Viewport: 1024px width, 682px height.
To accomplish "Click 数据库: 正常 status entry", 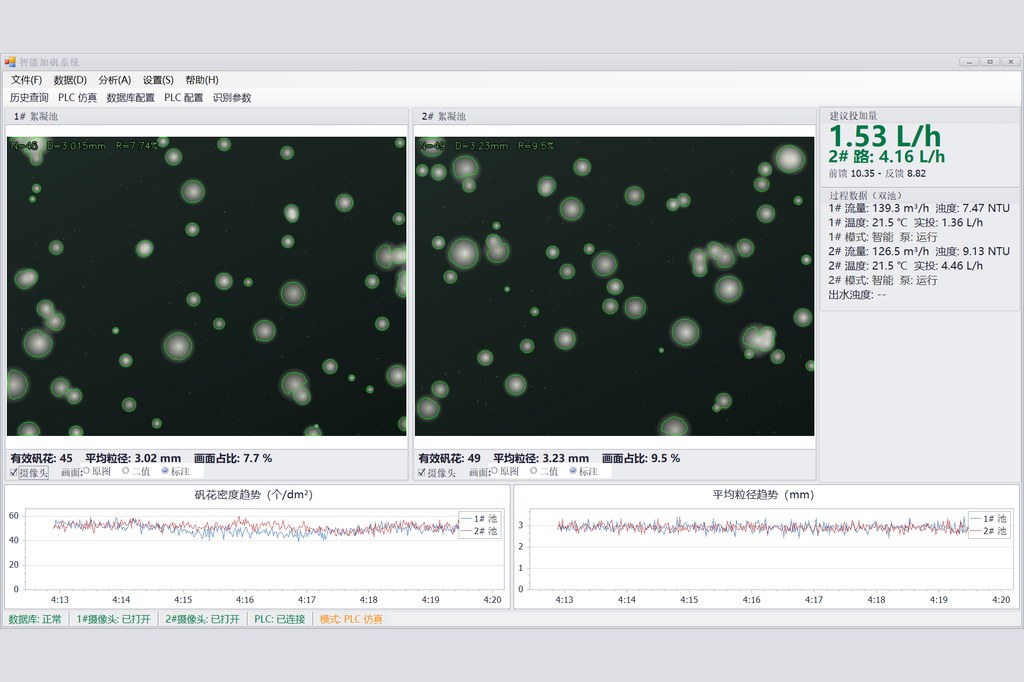I will (35, 619).
